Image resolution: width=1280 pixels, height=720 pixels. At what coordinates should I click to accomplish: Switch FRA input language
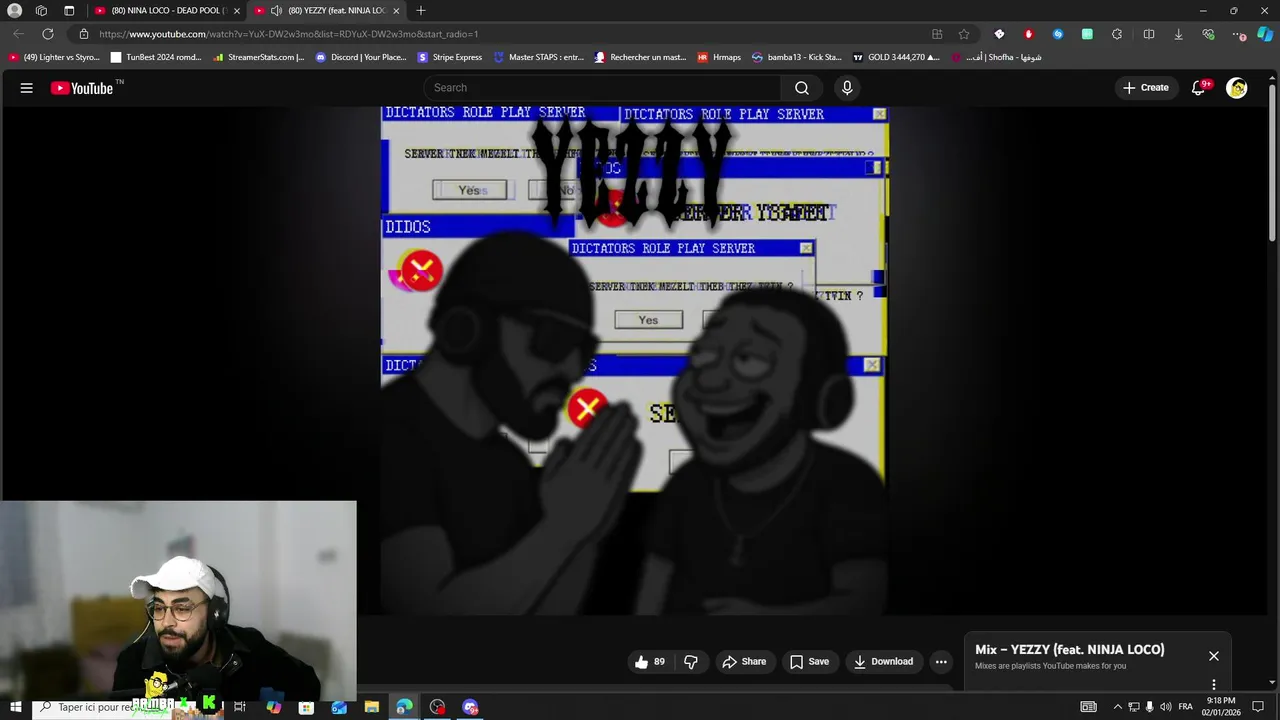[1186, 707]
